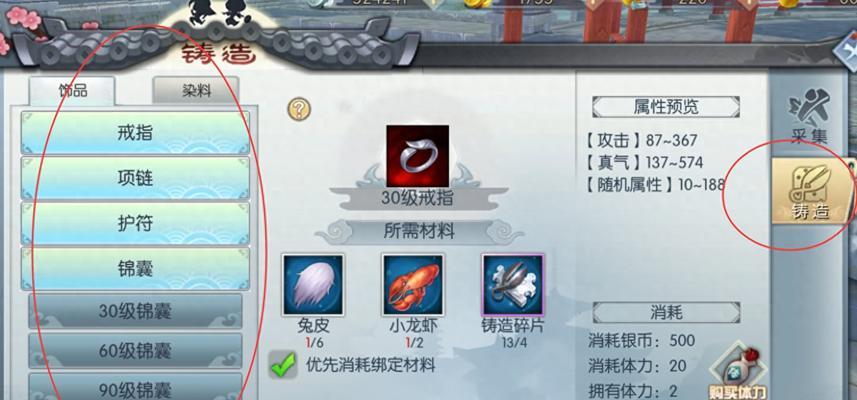Select the 铸造 forging side icon

(812, 190)
